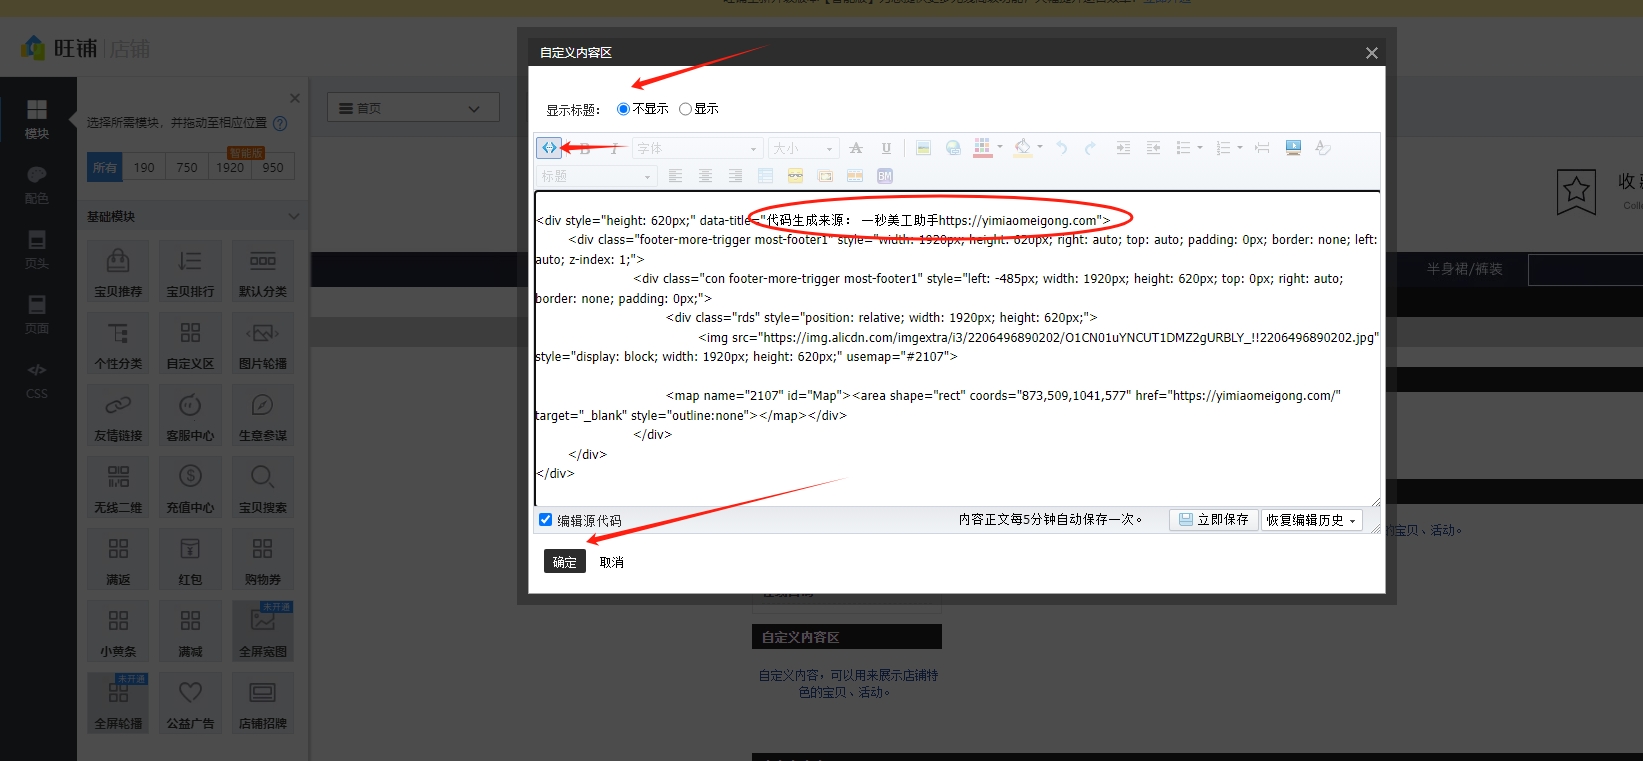Open background fill color dropdown arrow
This screenshot has height=761, width=1643.
[x=1040, y=147]
